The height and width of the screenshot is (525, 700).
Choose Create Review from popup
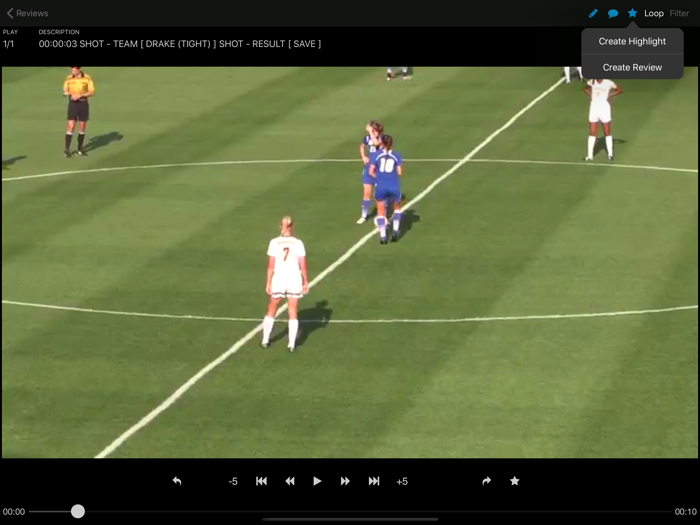point(632,67)
